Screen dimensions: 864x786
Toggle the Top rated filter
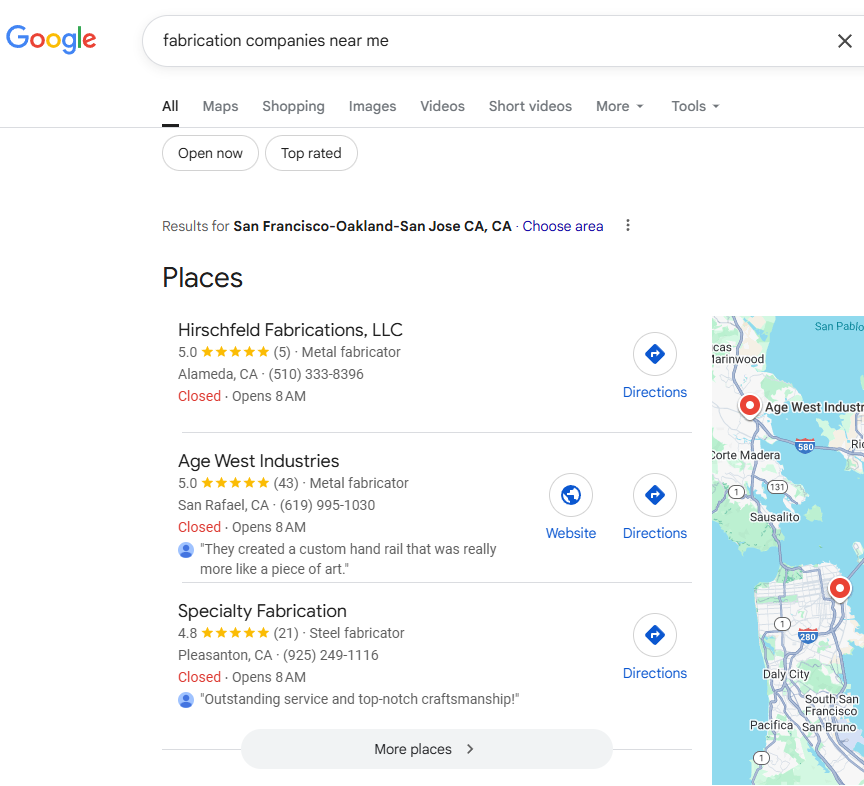pyautogui.click(x=311, y=153)
